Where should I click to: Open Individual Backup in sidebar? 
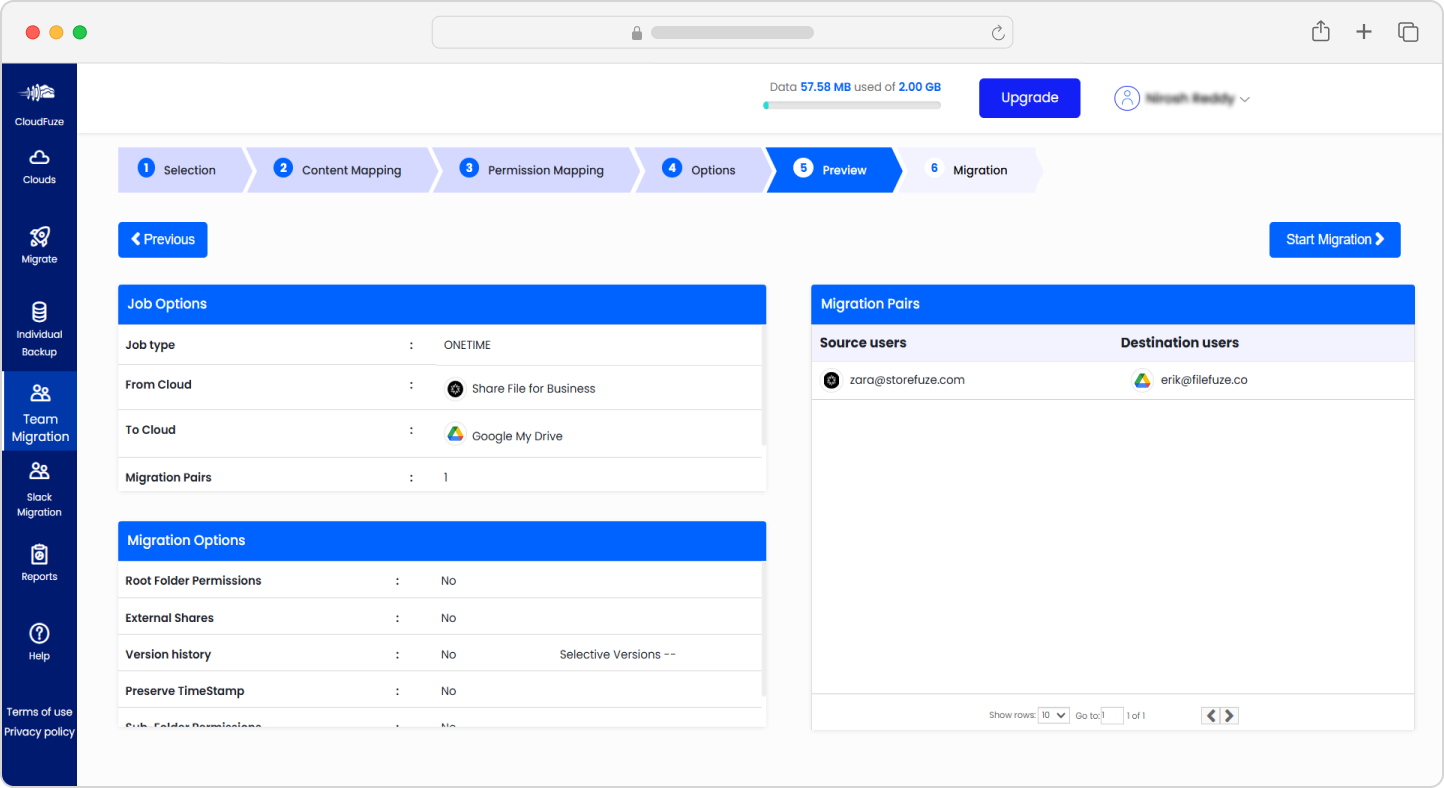coord(39,329)
